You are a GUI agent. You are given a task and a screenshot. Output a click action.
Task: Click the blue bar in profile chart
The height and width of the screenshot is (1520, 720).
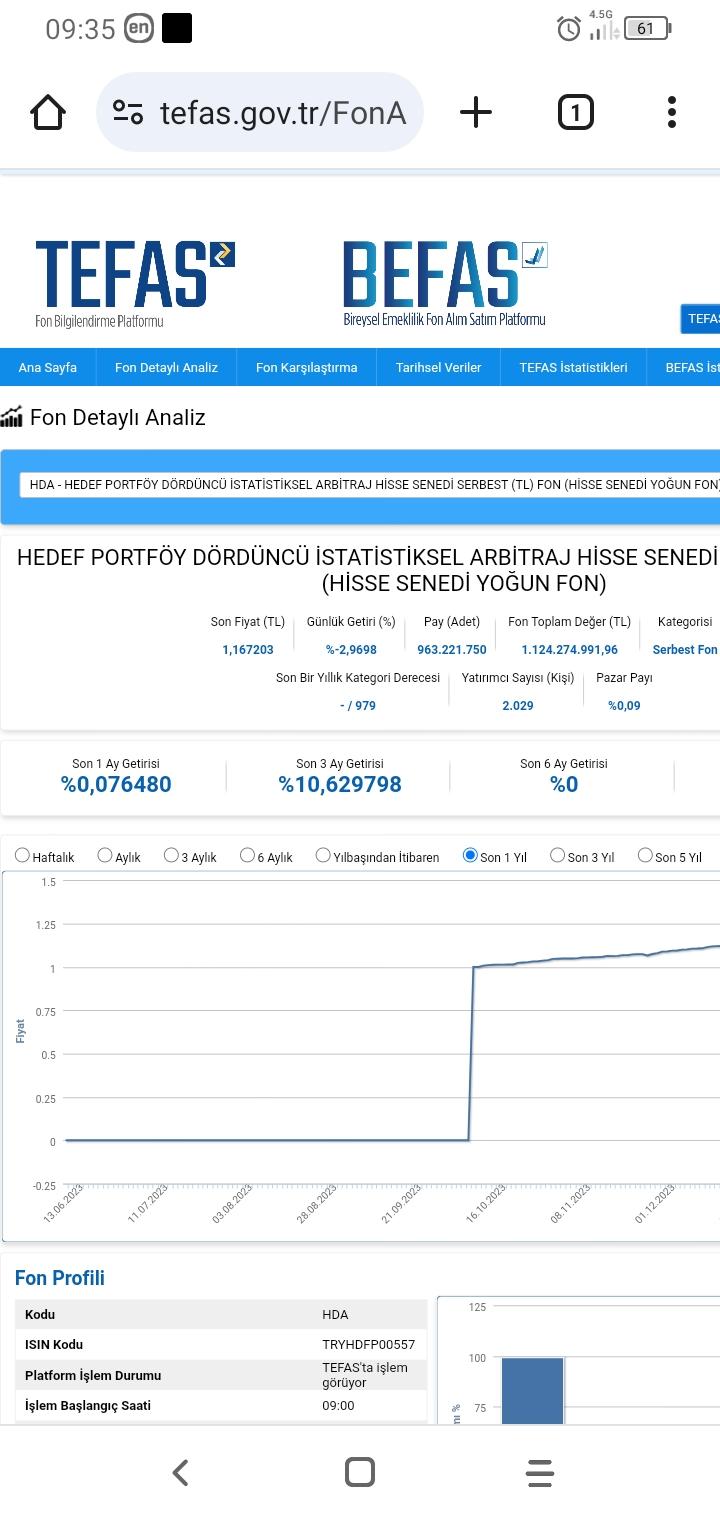[532, 1390]
